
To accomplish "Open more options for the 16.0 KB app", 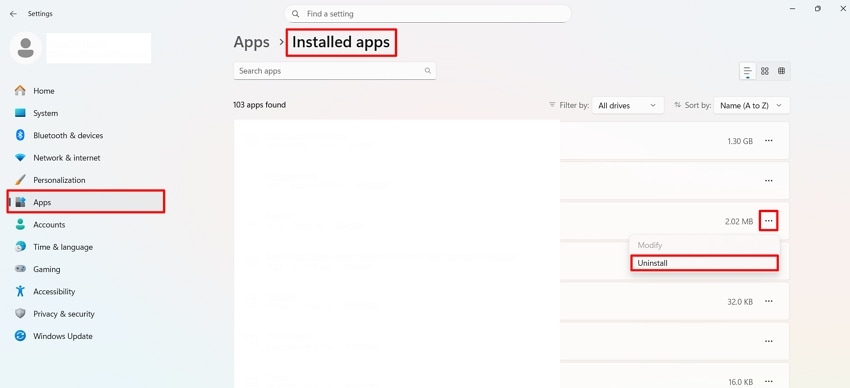I will click(769, 381).
